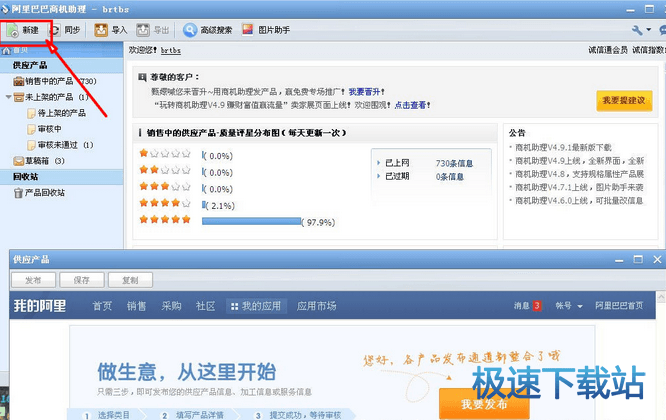Click the 供应产品 window scrollbar up arrow
The height and width of the screenshot is (420, 666).
[662, 296]
